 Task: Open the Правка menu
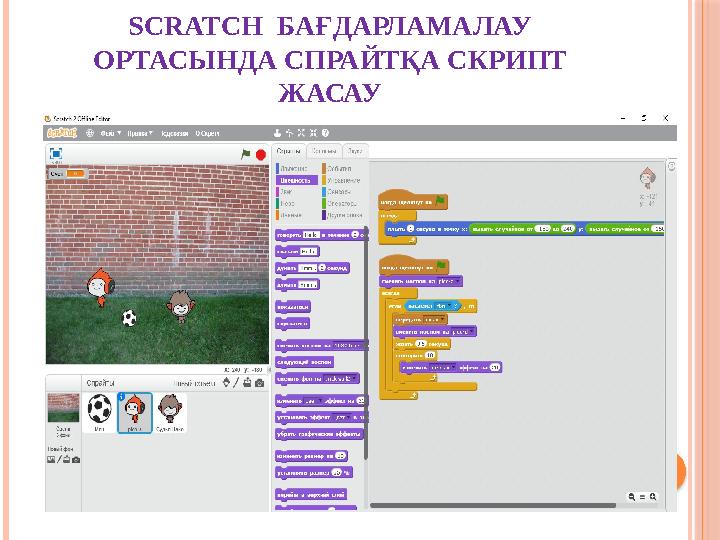(140, 133)
